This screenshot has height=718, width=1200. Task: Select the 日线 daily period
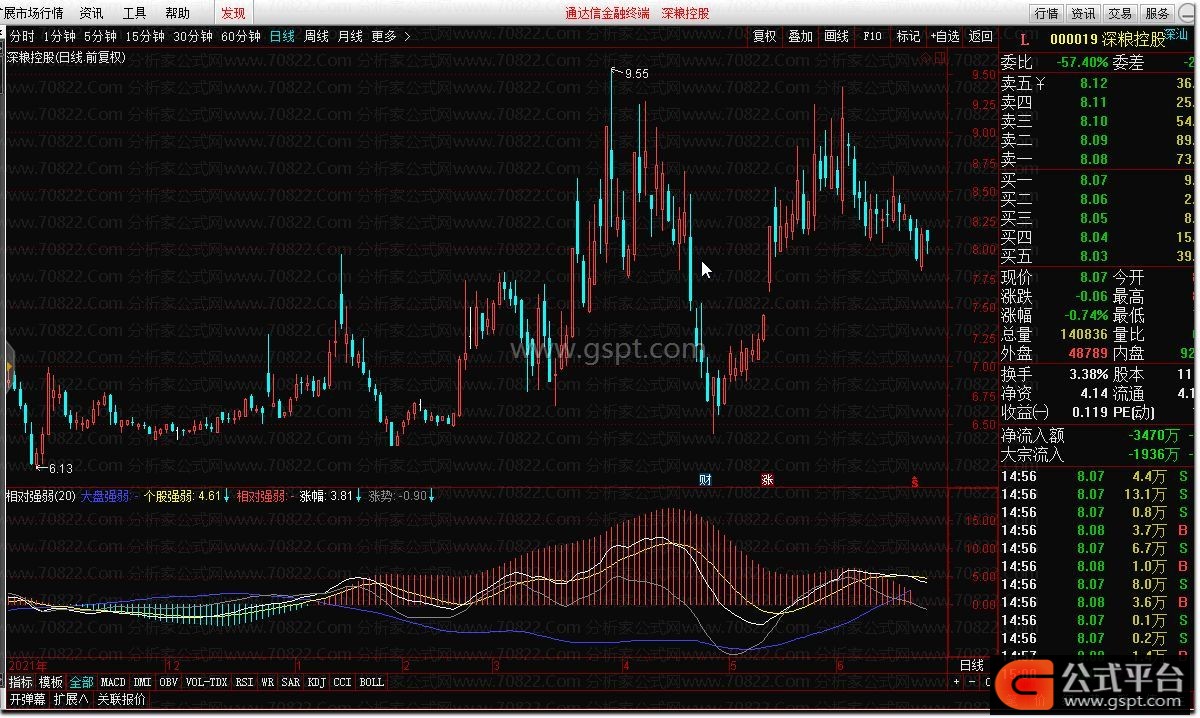(282, 36)
